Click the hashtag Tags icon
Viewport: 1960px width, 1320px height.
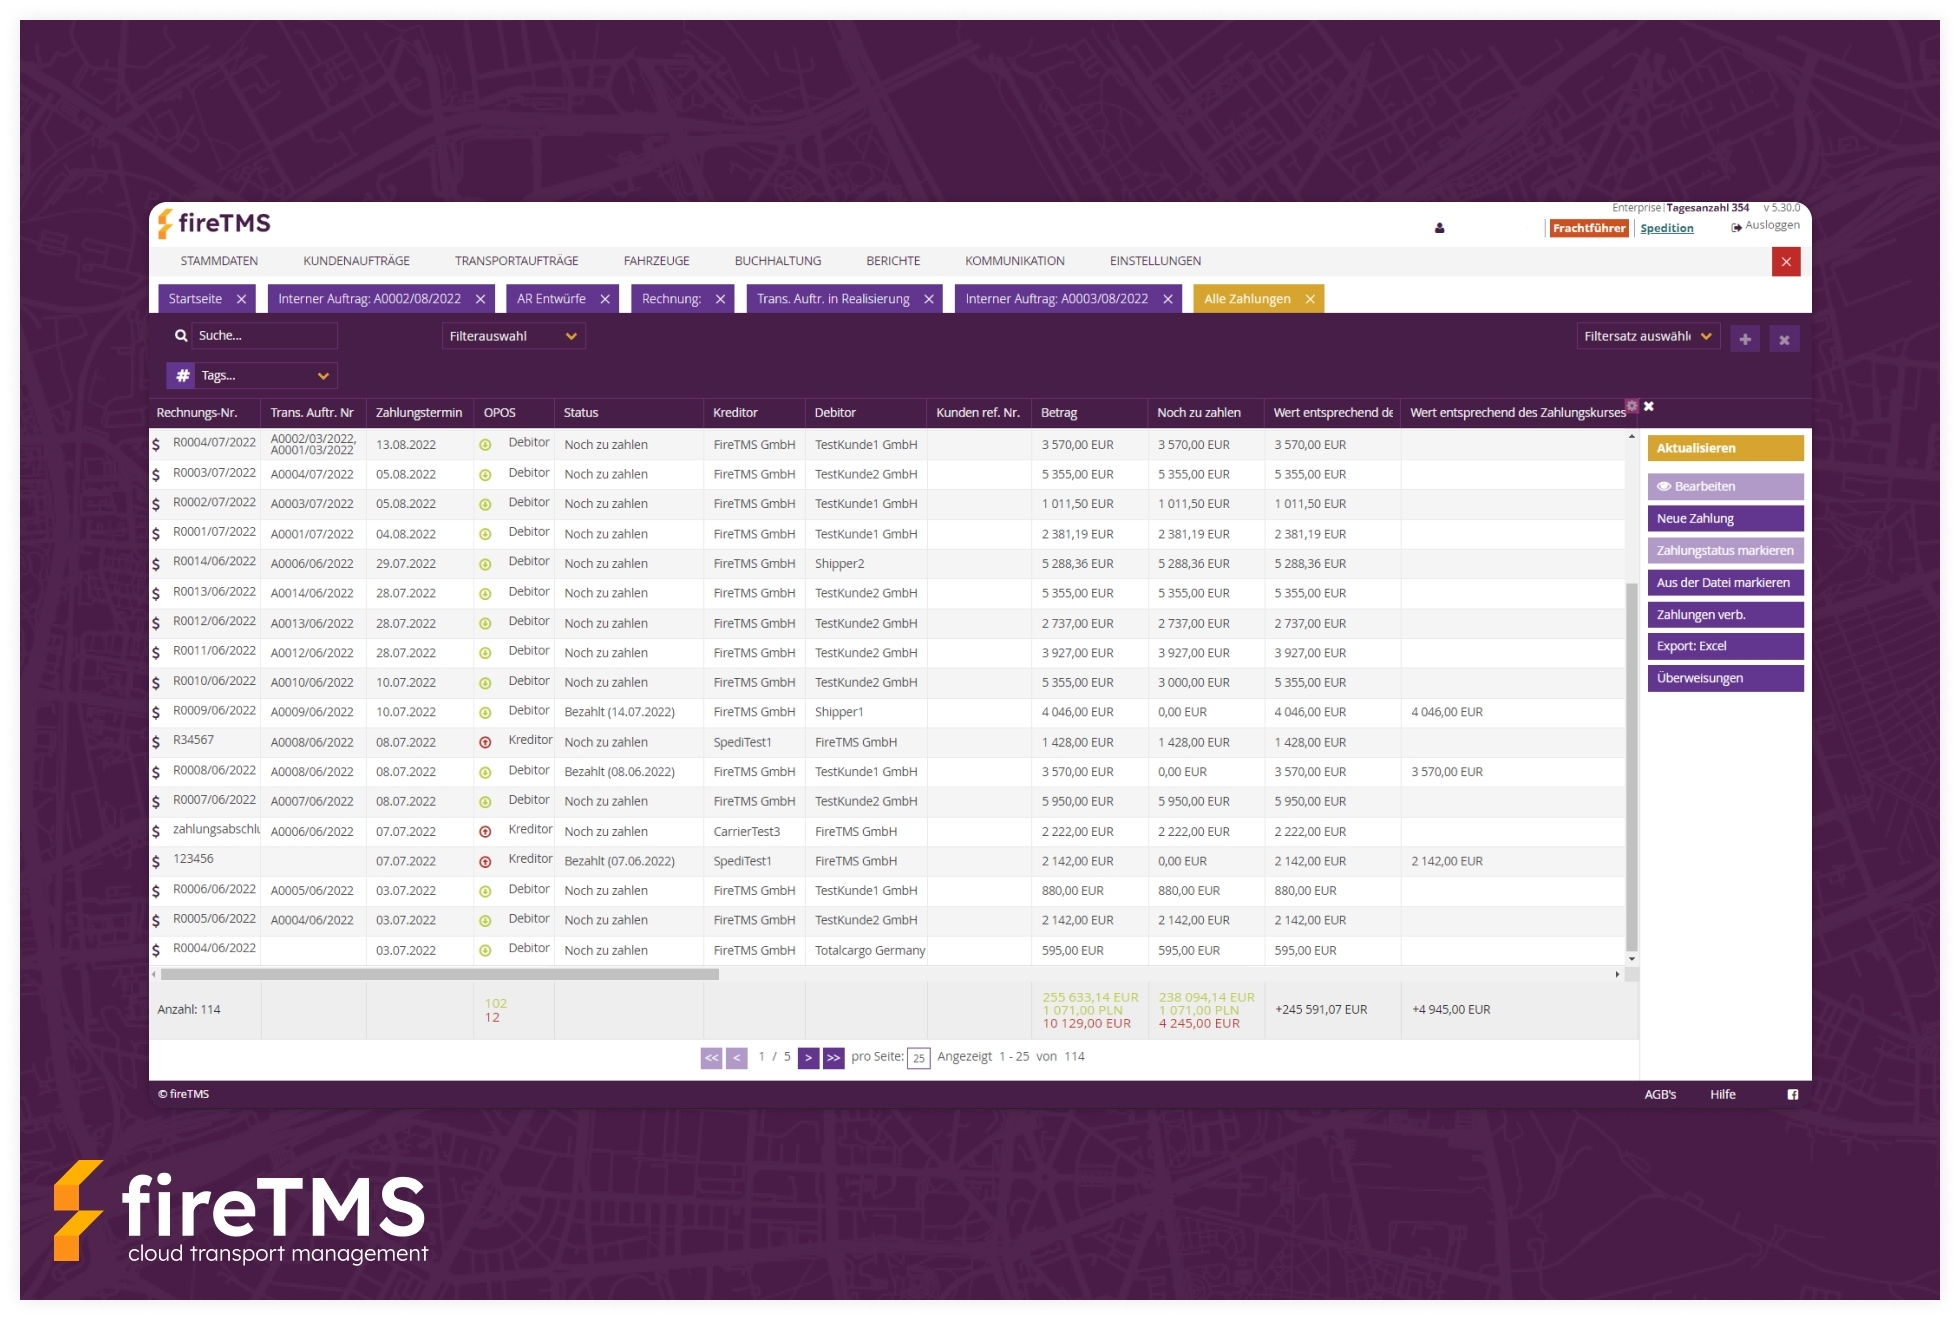(182, 376)
